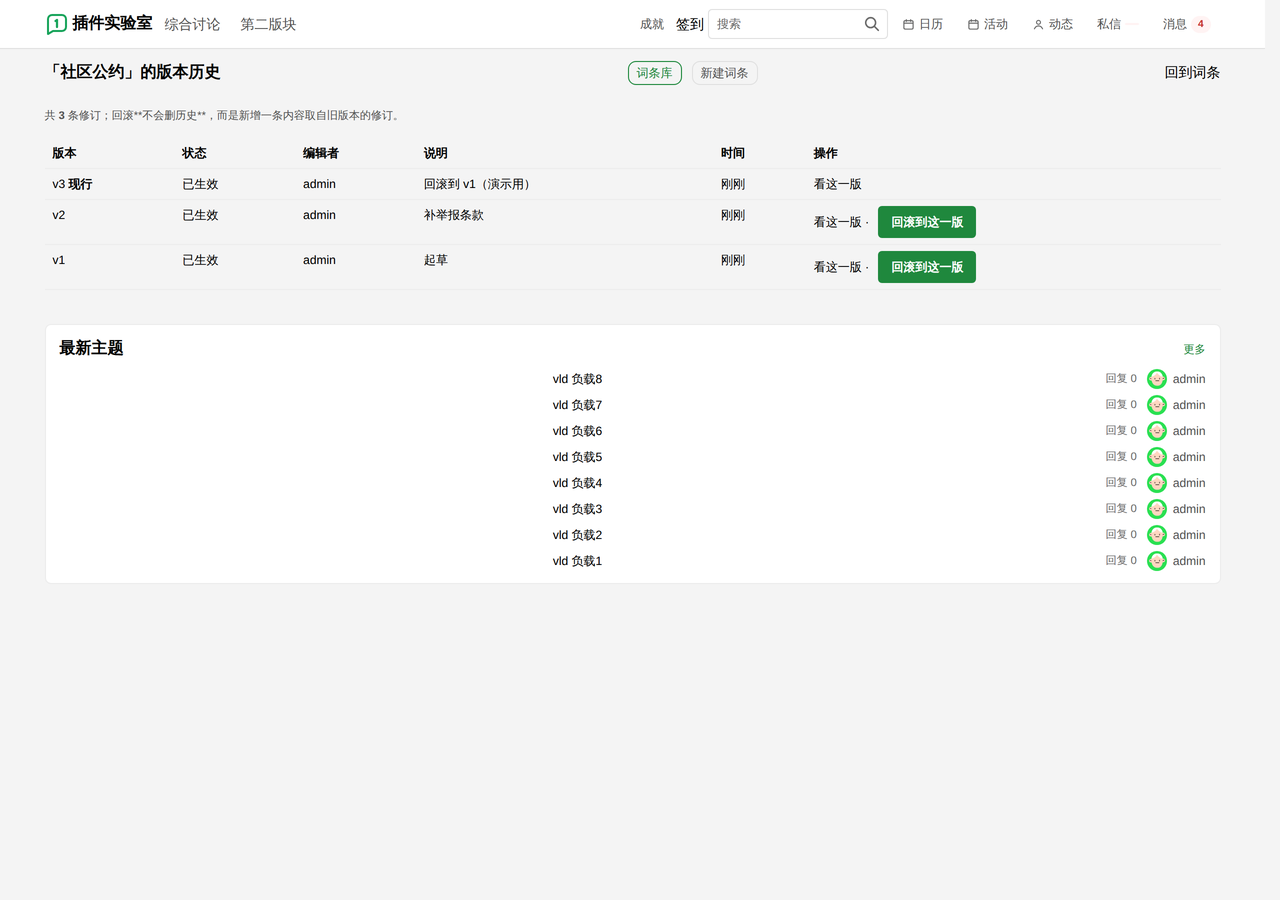
Task: Select the 词条库 tab button
Action: coord(655,73)
